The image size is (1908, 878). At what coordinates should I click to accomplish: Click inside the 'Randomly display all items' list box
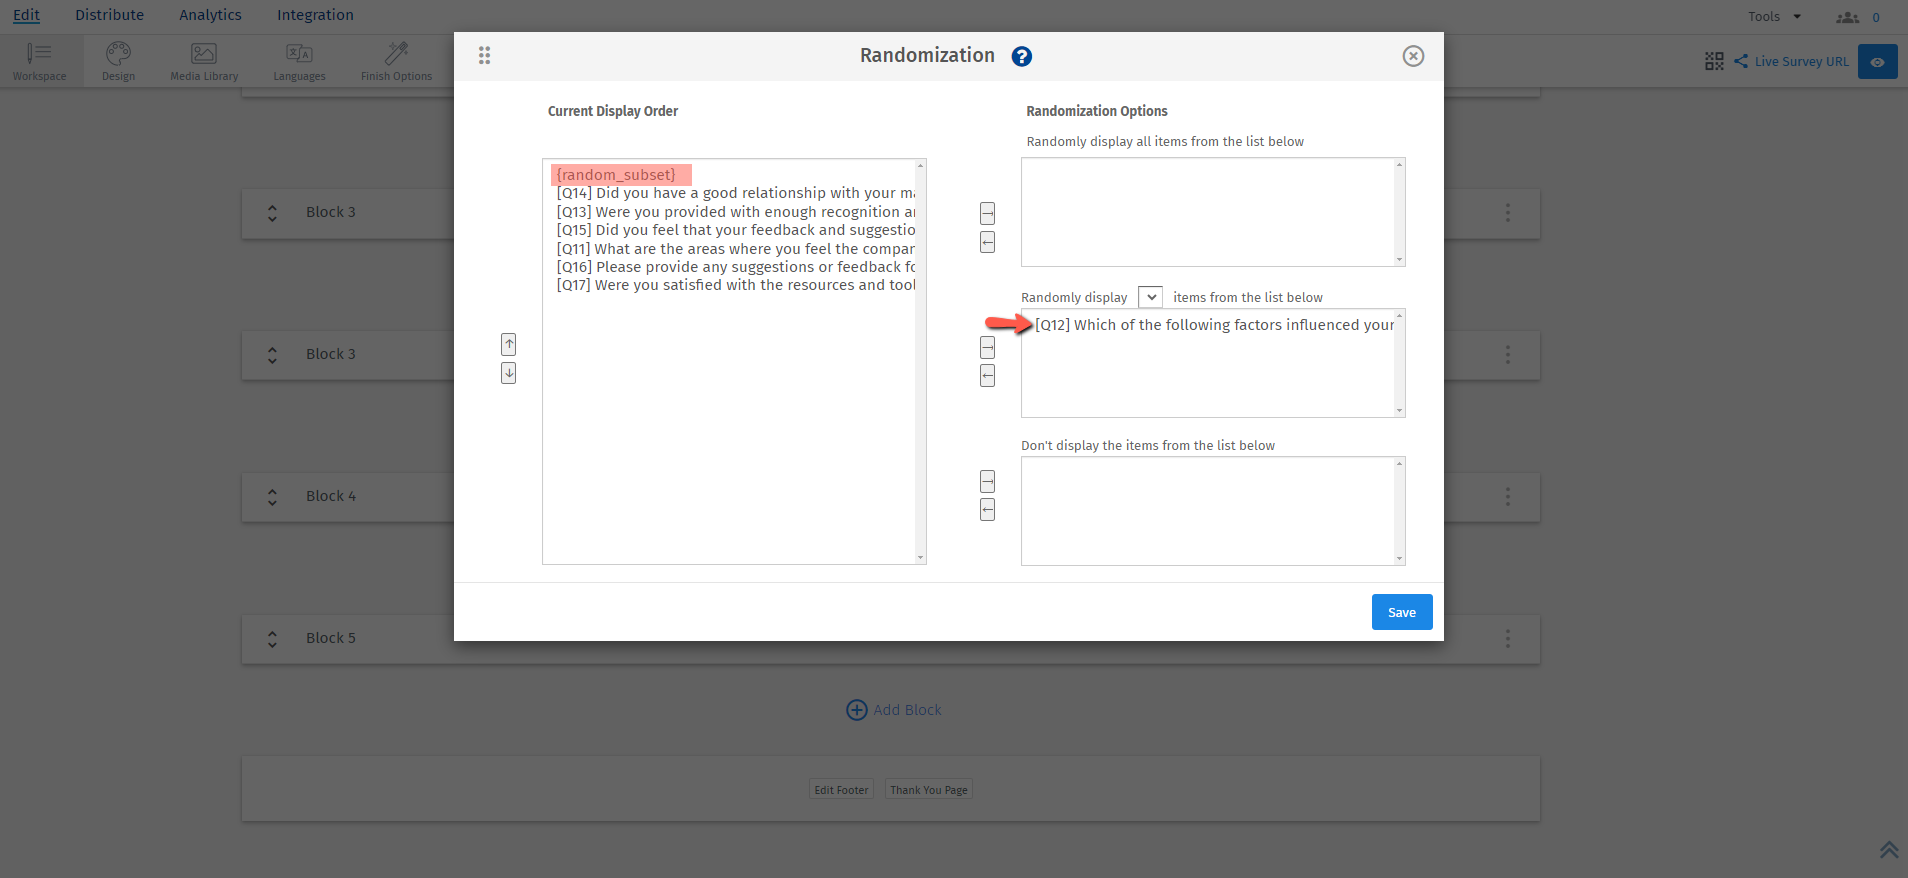(x=1208, y=212)
